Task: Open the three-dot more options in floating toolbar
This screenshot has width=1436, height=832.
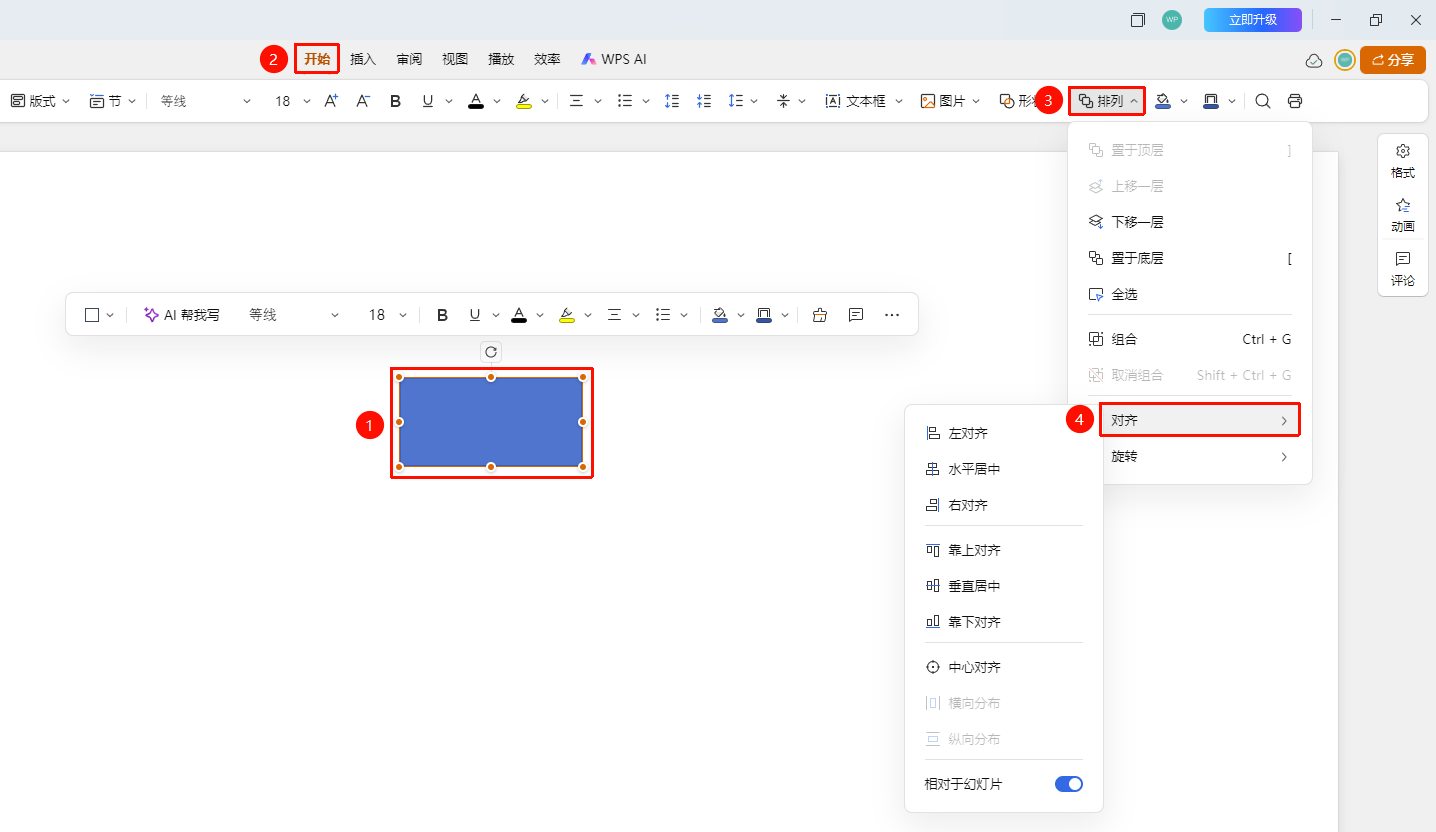Action: click(x=892, y=315)
